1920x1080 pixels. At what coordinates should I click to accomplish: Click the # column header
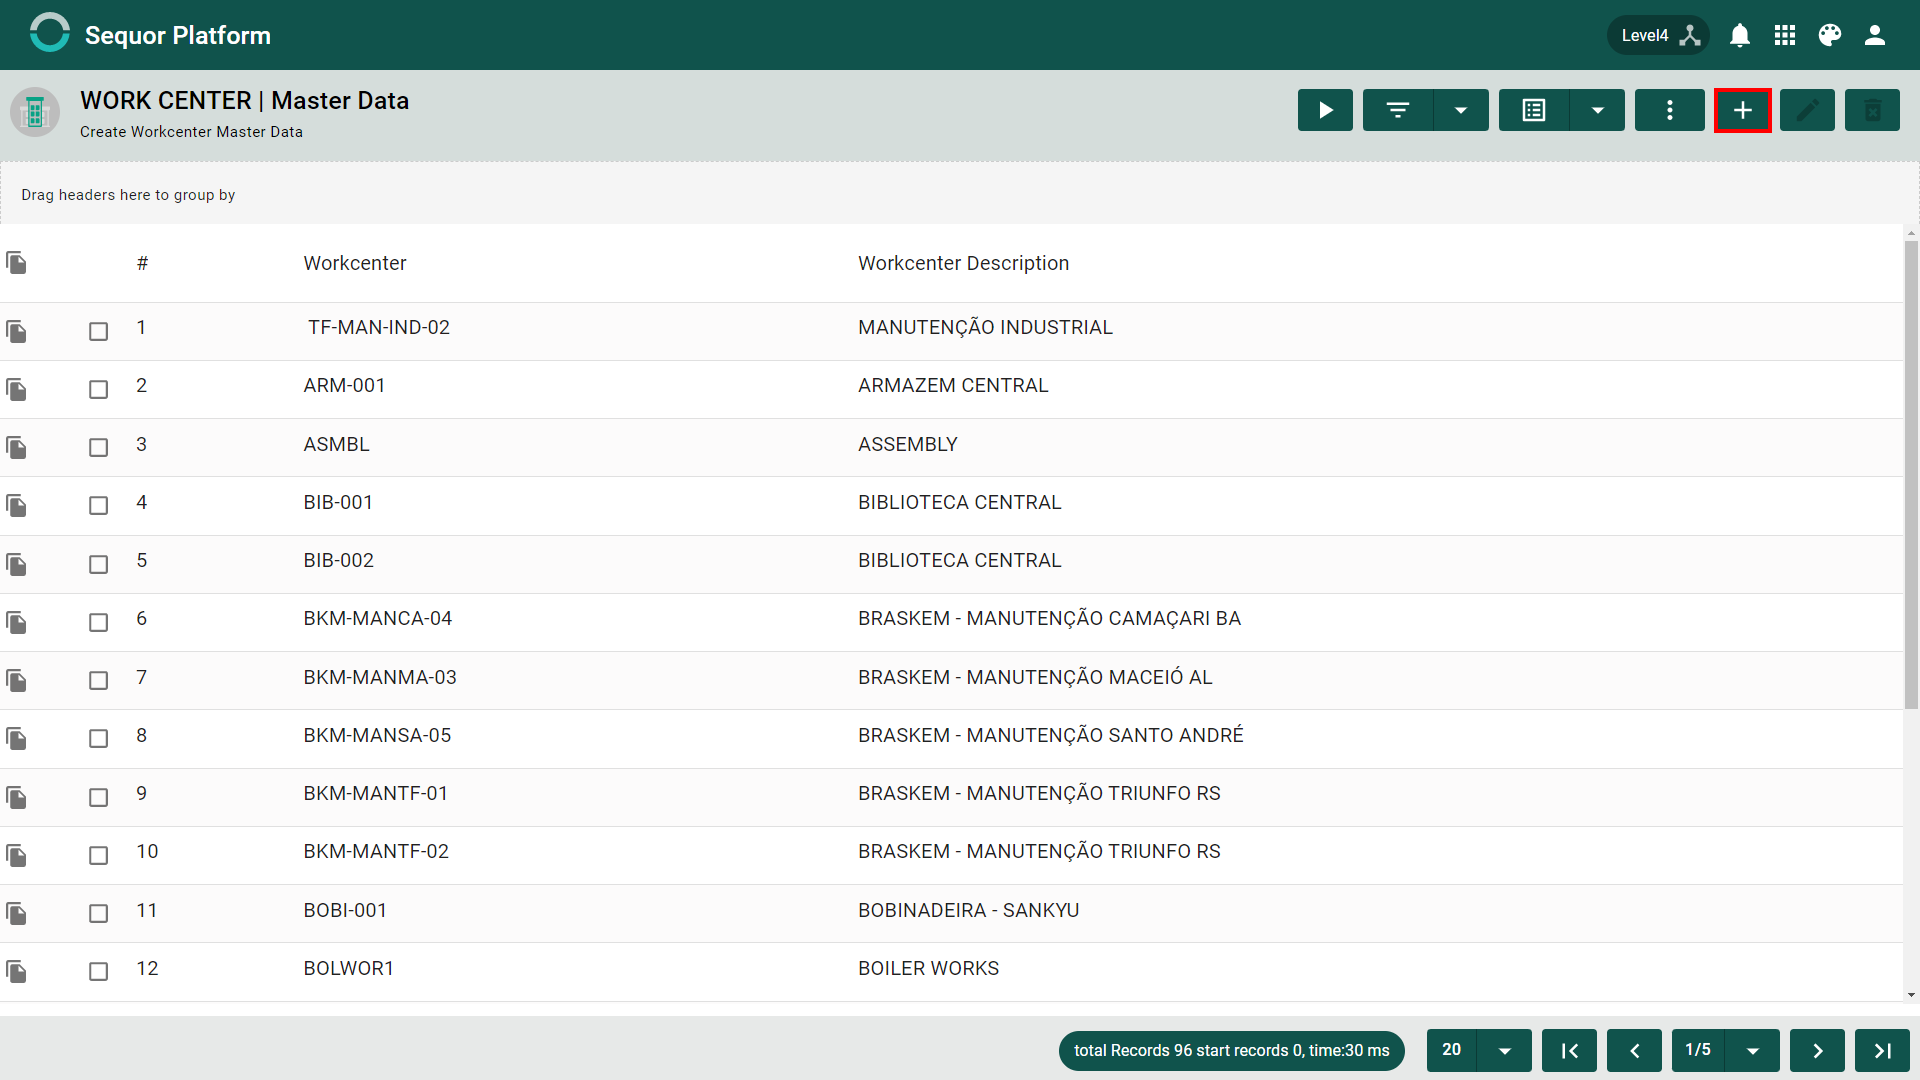[143, 263]
